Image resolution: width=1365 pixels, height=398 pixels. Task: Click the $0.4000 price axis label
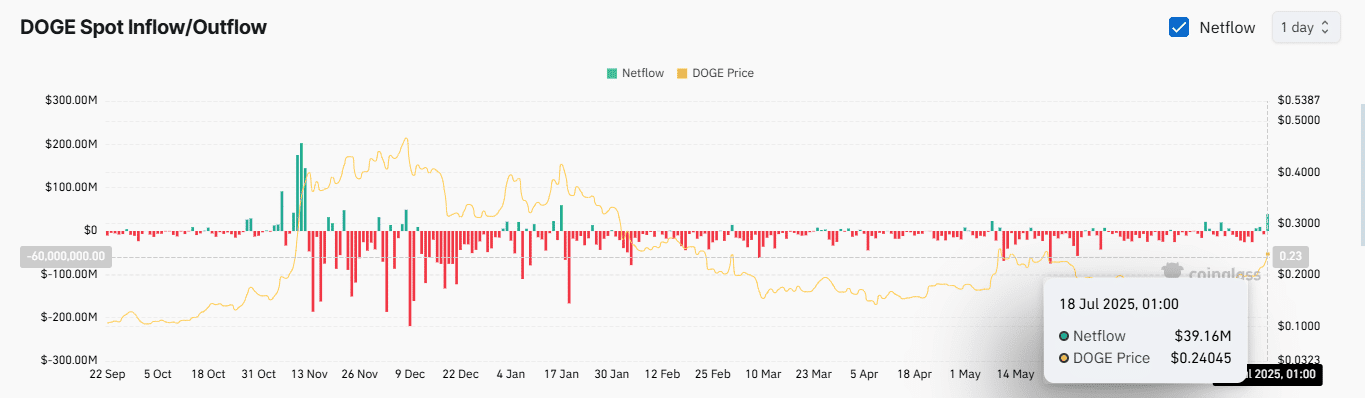coord(1300,172)
